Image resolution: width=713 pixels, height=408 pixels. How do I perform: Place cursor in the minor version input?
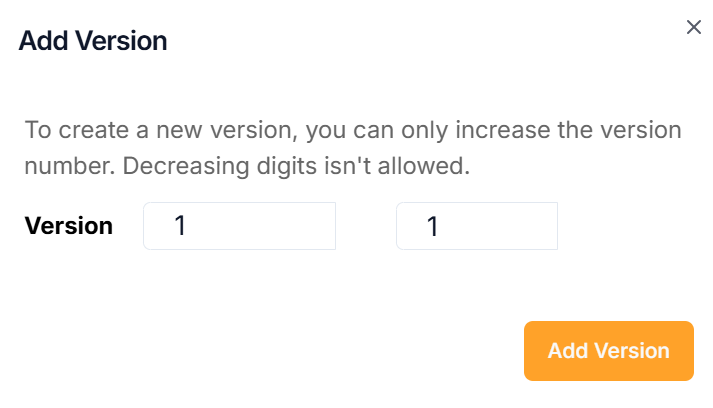point(476,226)
